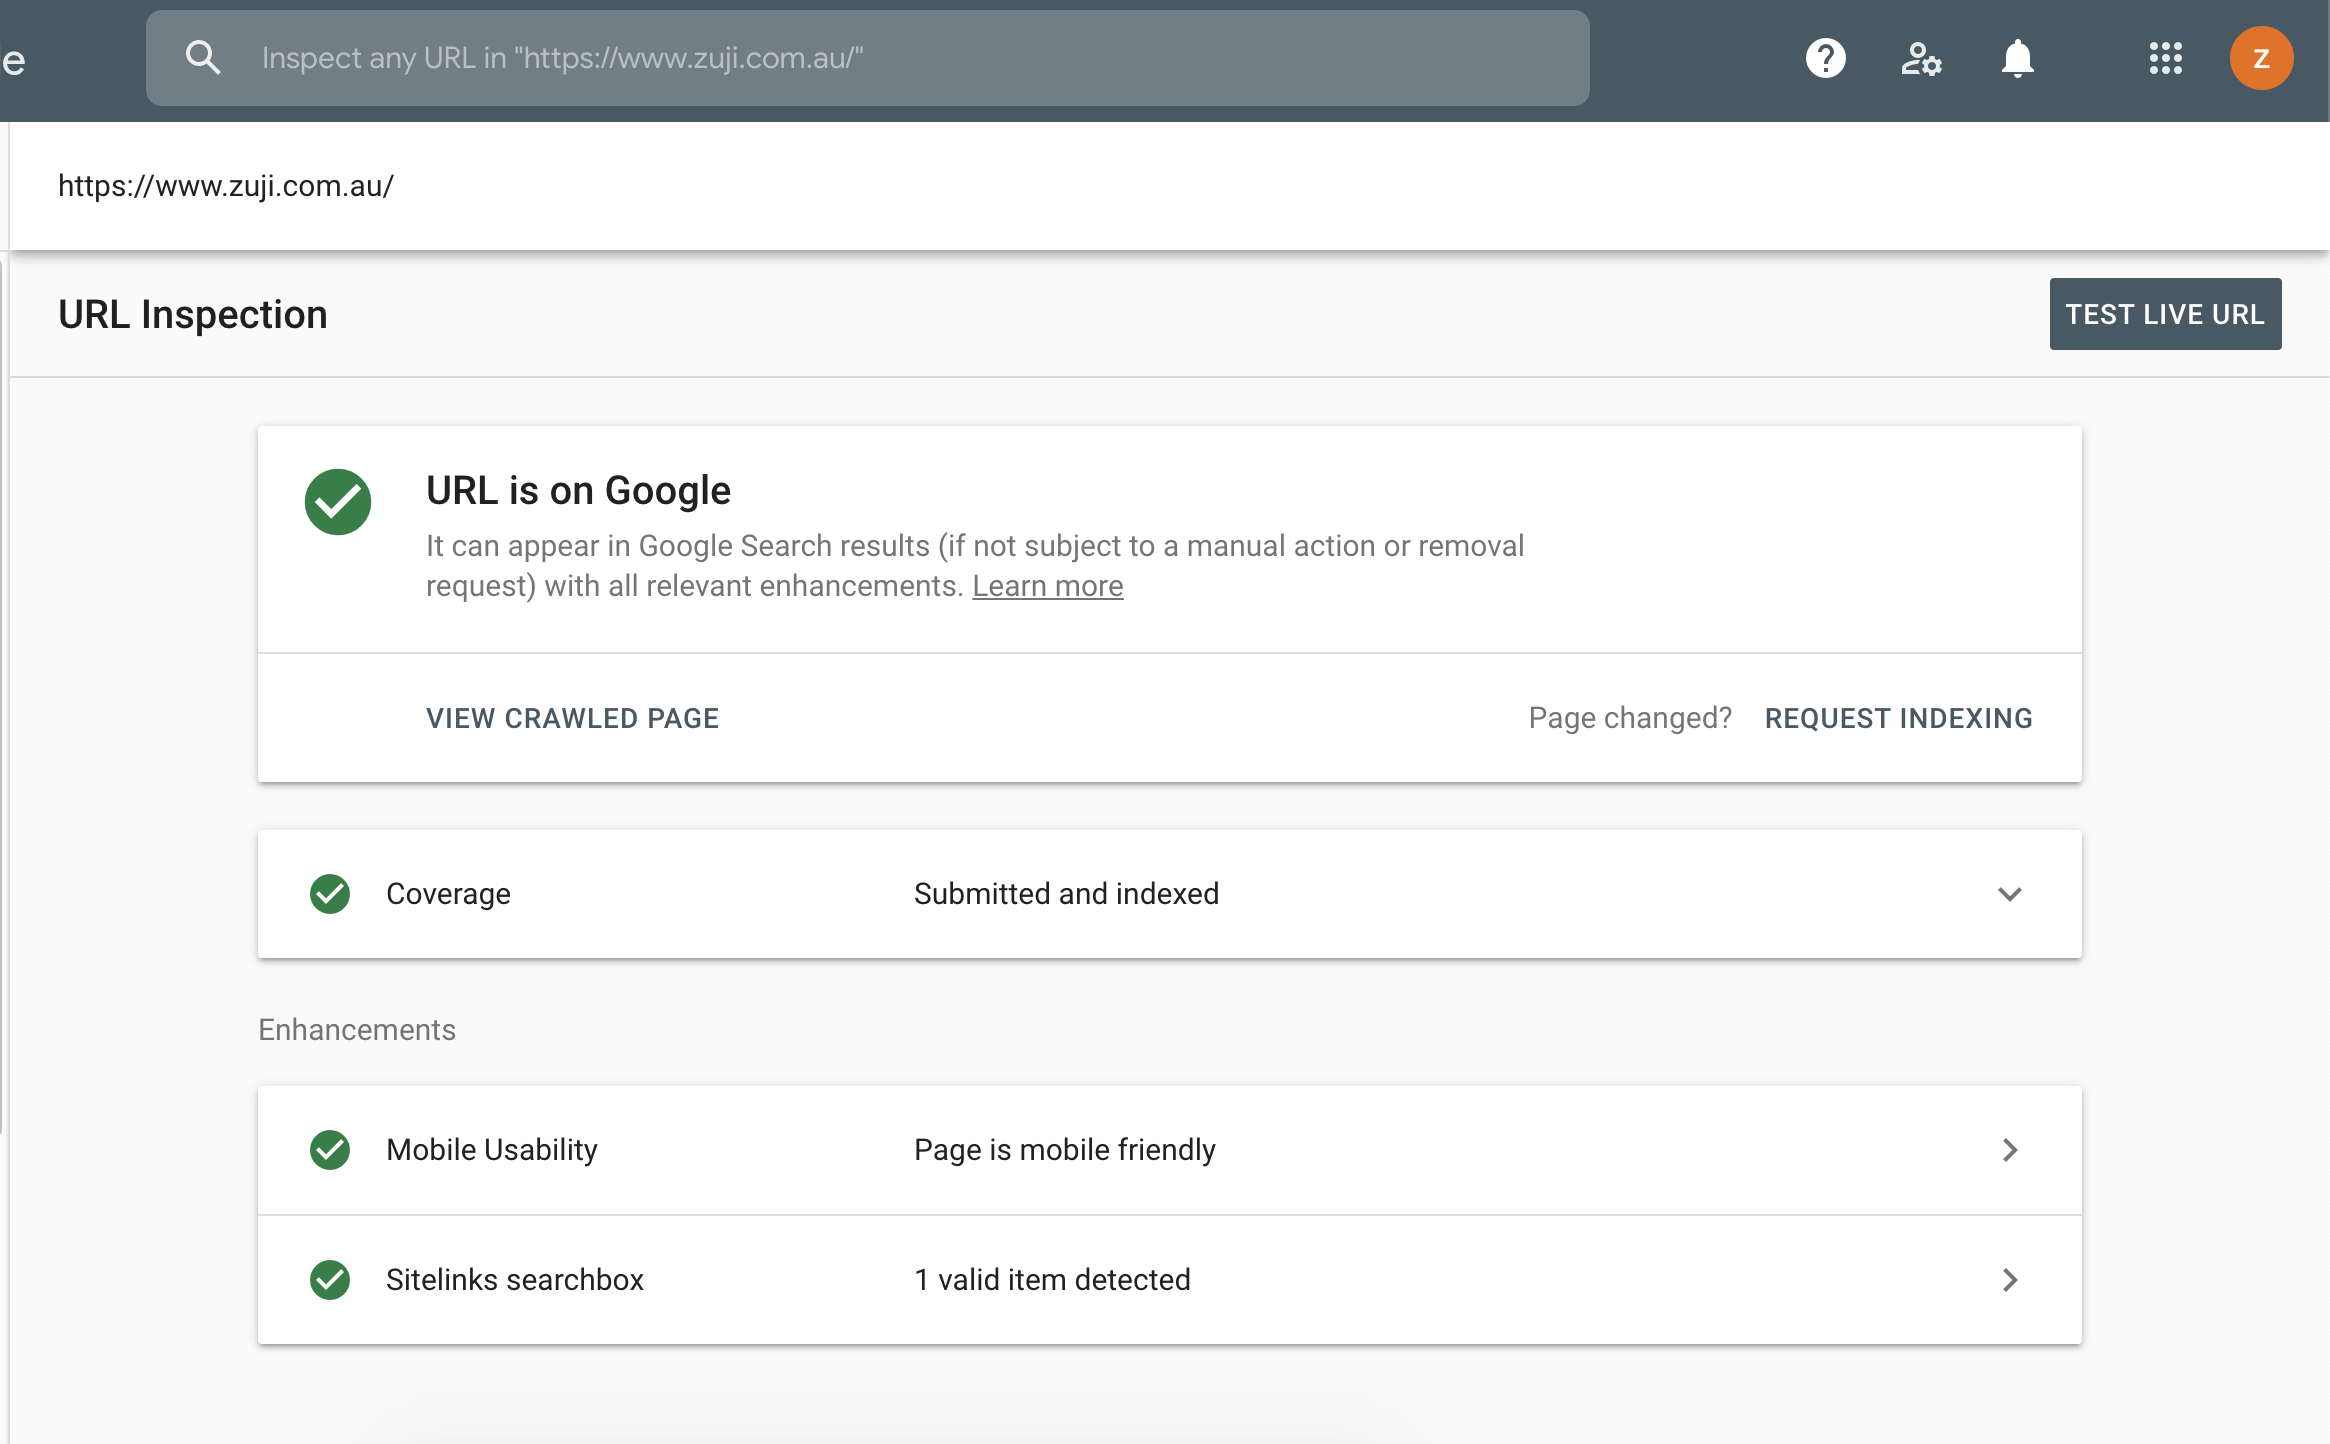The height and width of the screenshot is (1444, 2330).
Task: Click the large green URL is on Google checkmark
Action: tap(338, 502)
